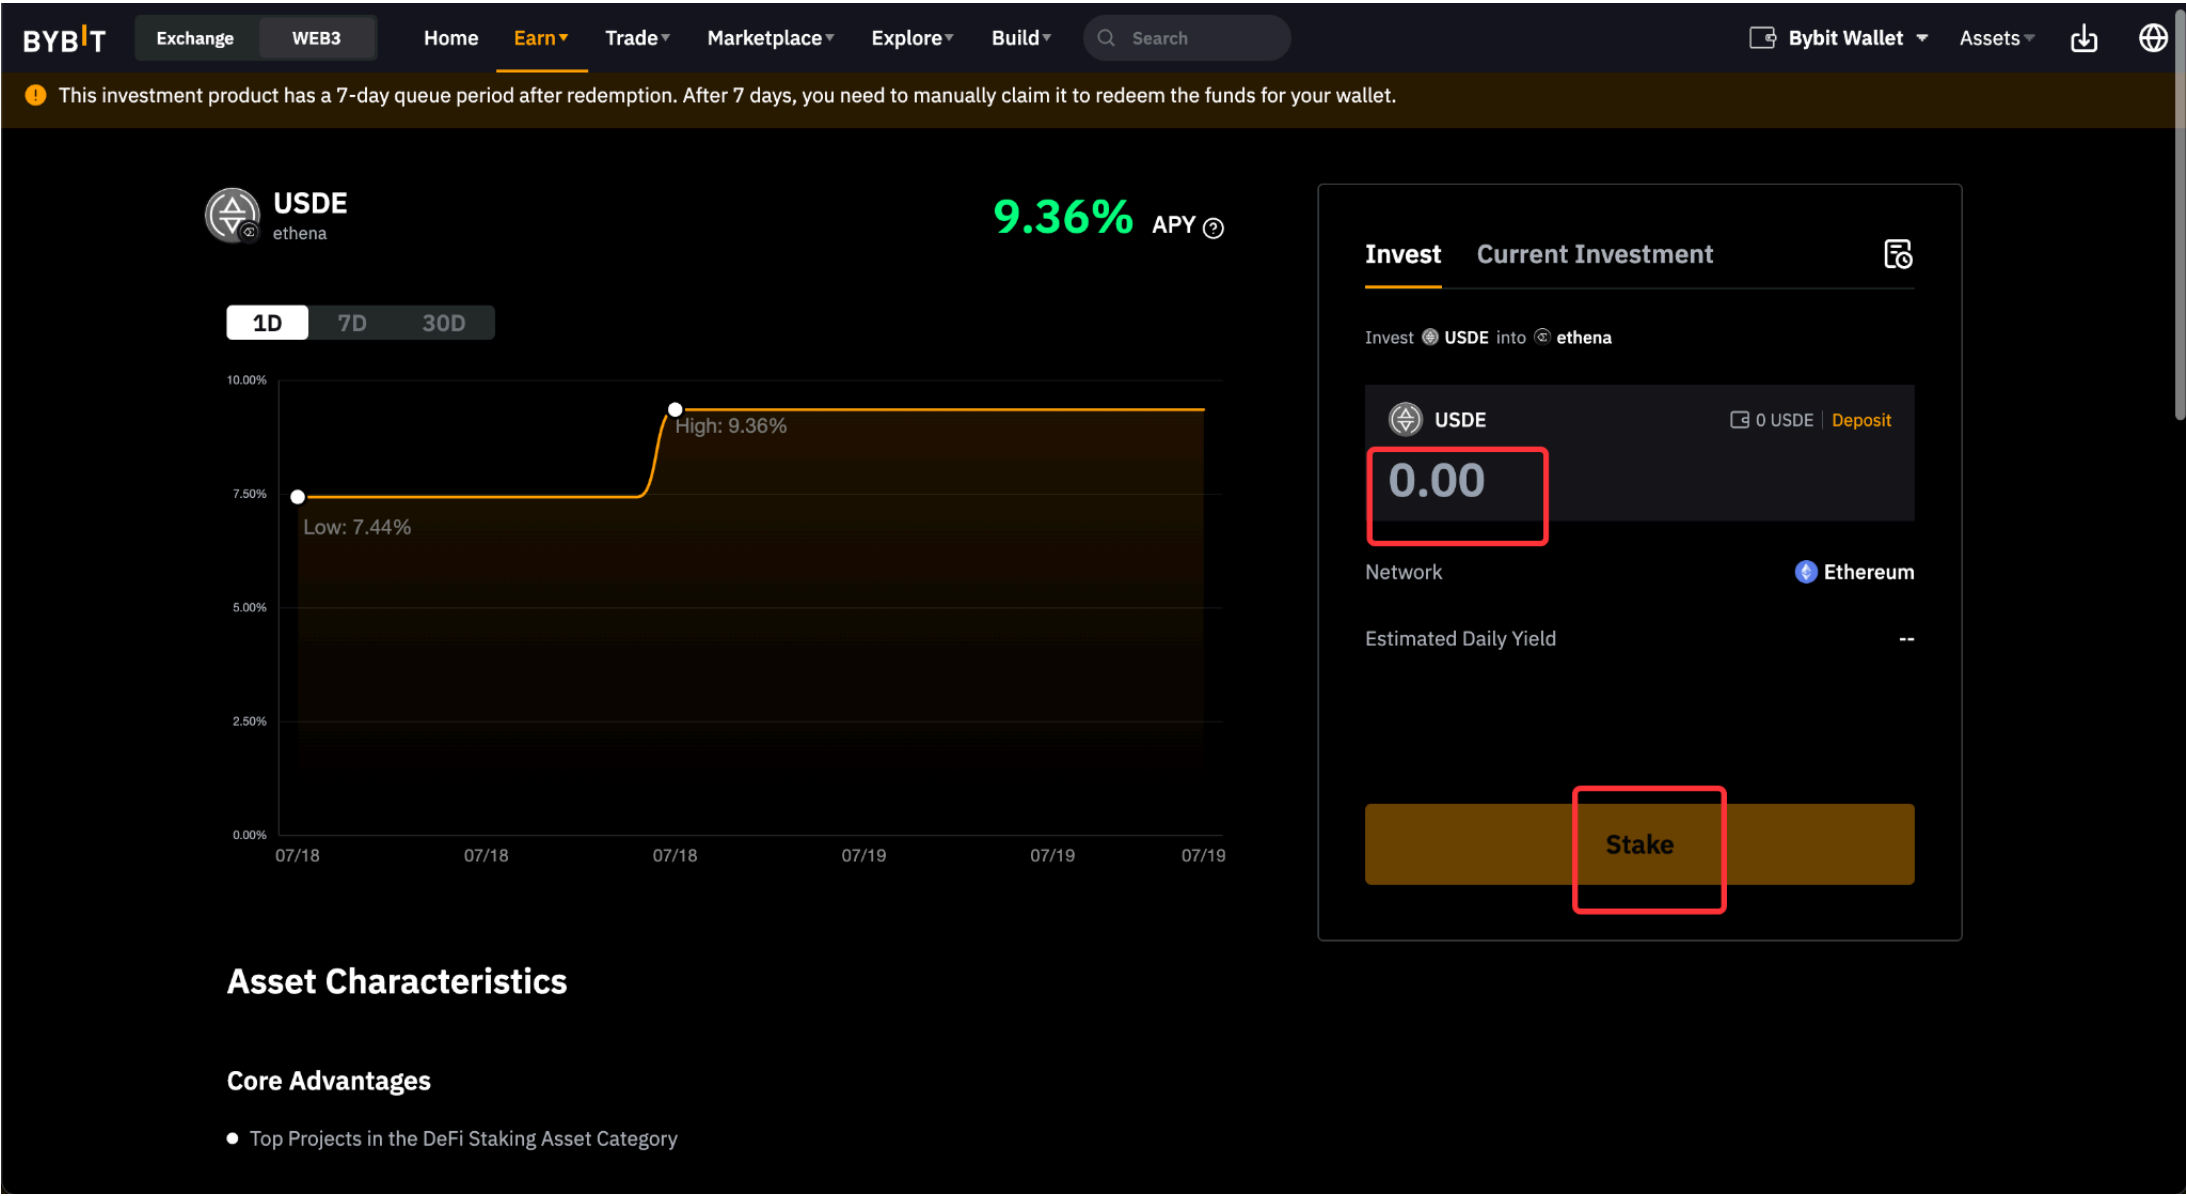Click the High 9.36% chart point
Image resolution: width=2186 pixels, height=1196 pixels.
pyautogui.click(x=675, y=410)
